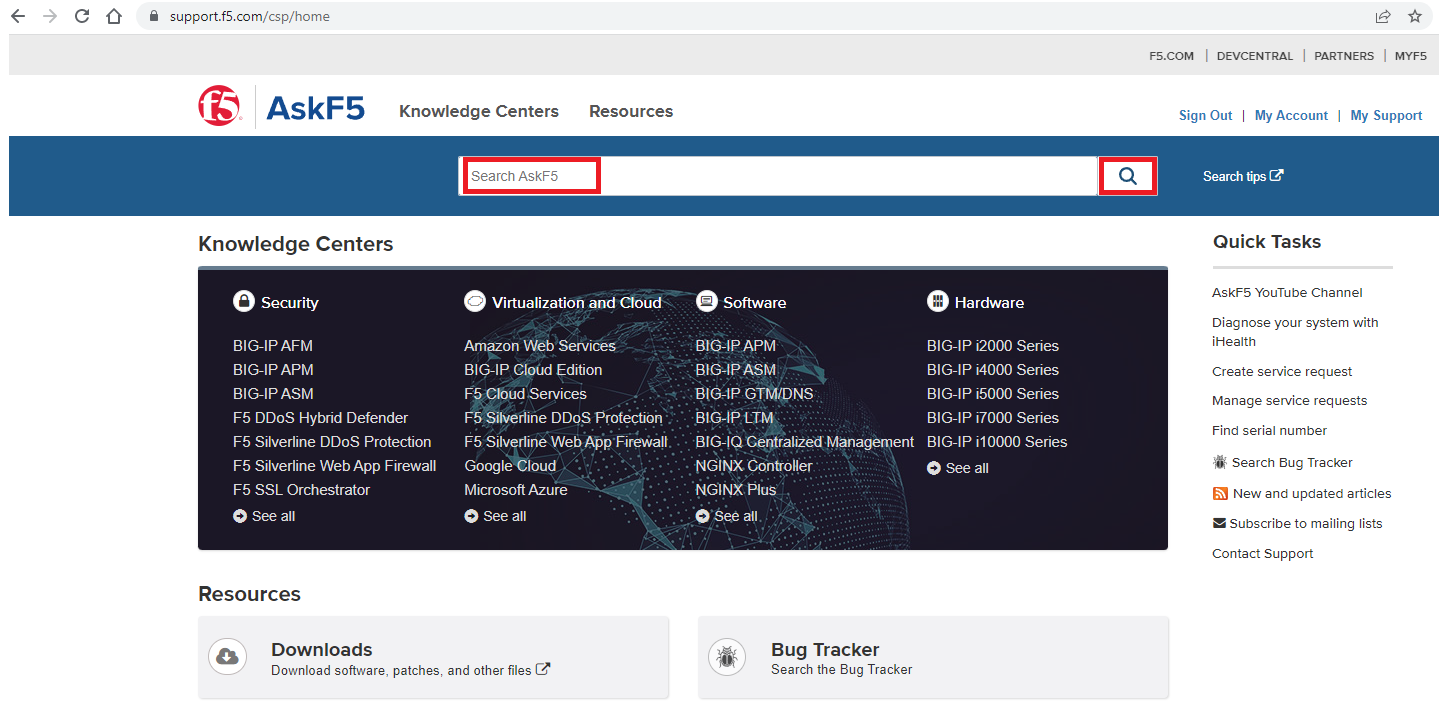Open the My Support link
Screen dimensions: 1446x704
point(1386,115)
